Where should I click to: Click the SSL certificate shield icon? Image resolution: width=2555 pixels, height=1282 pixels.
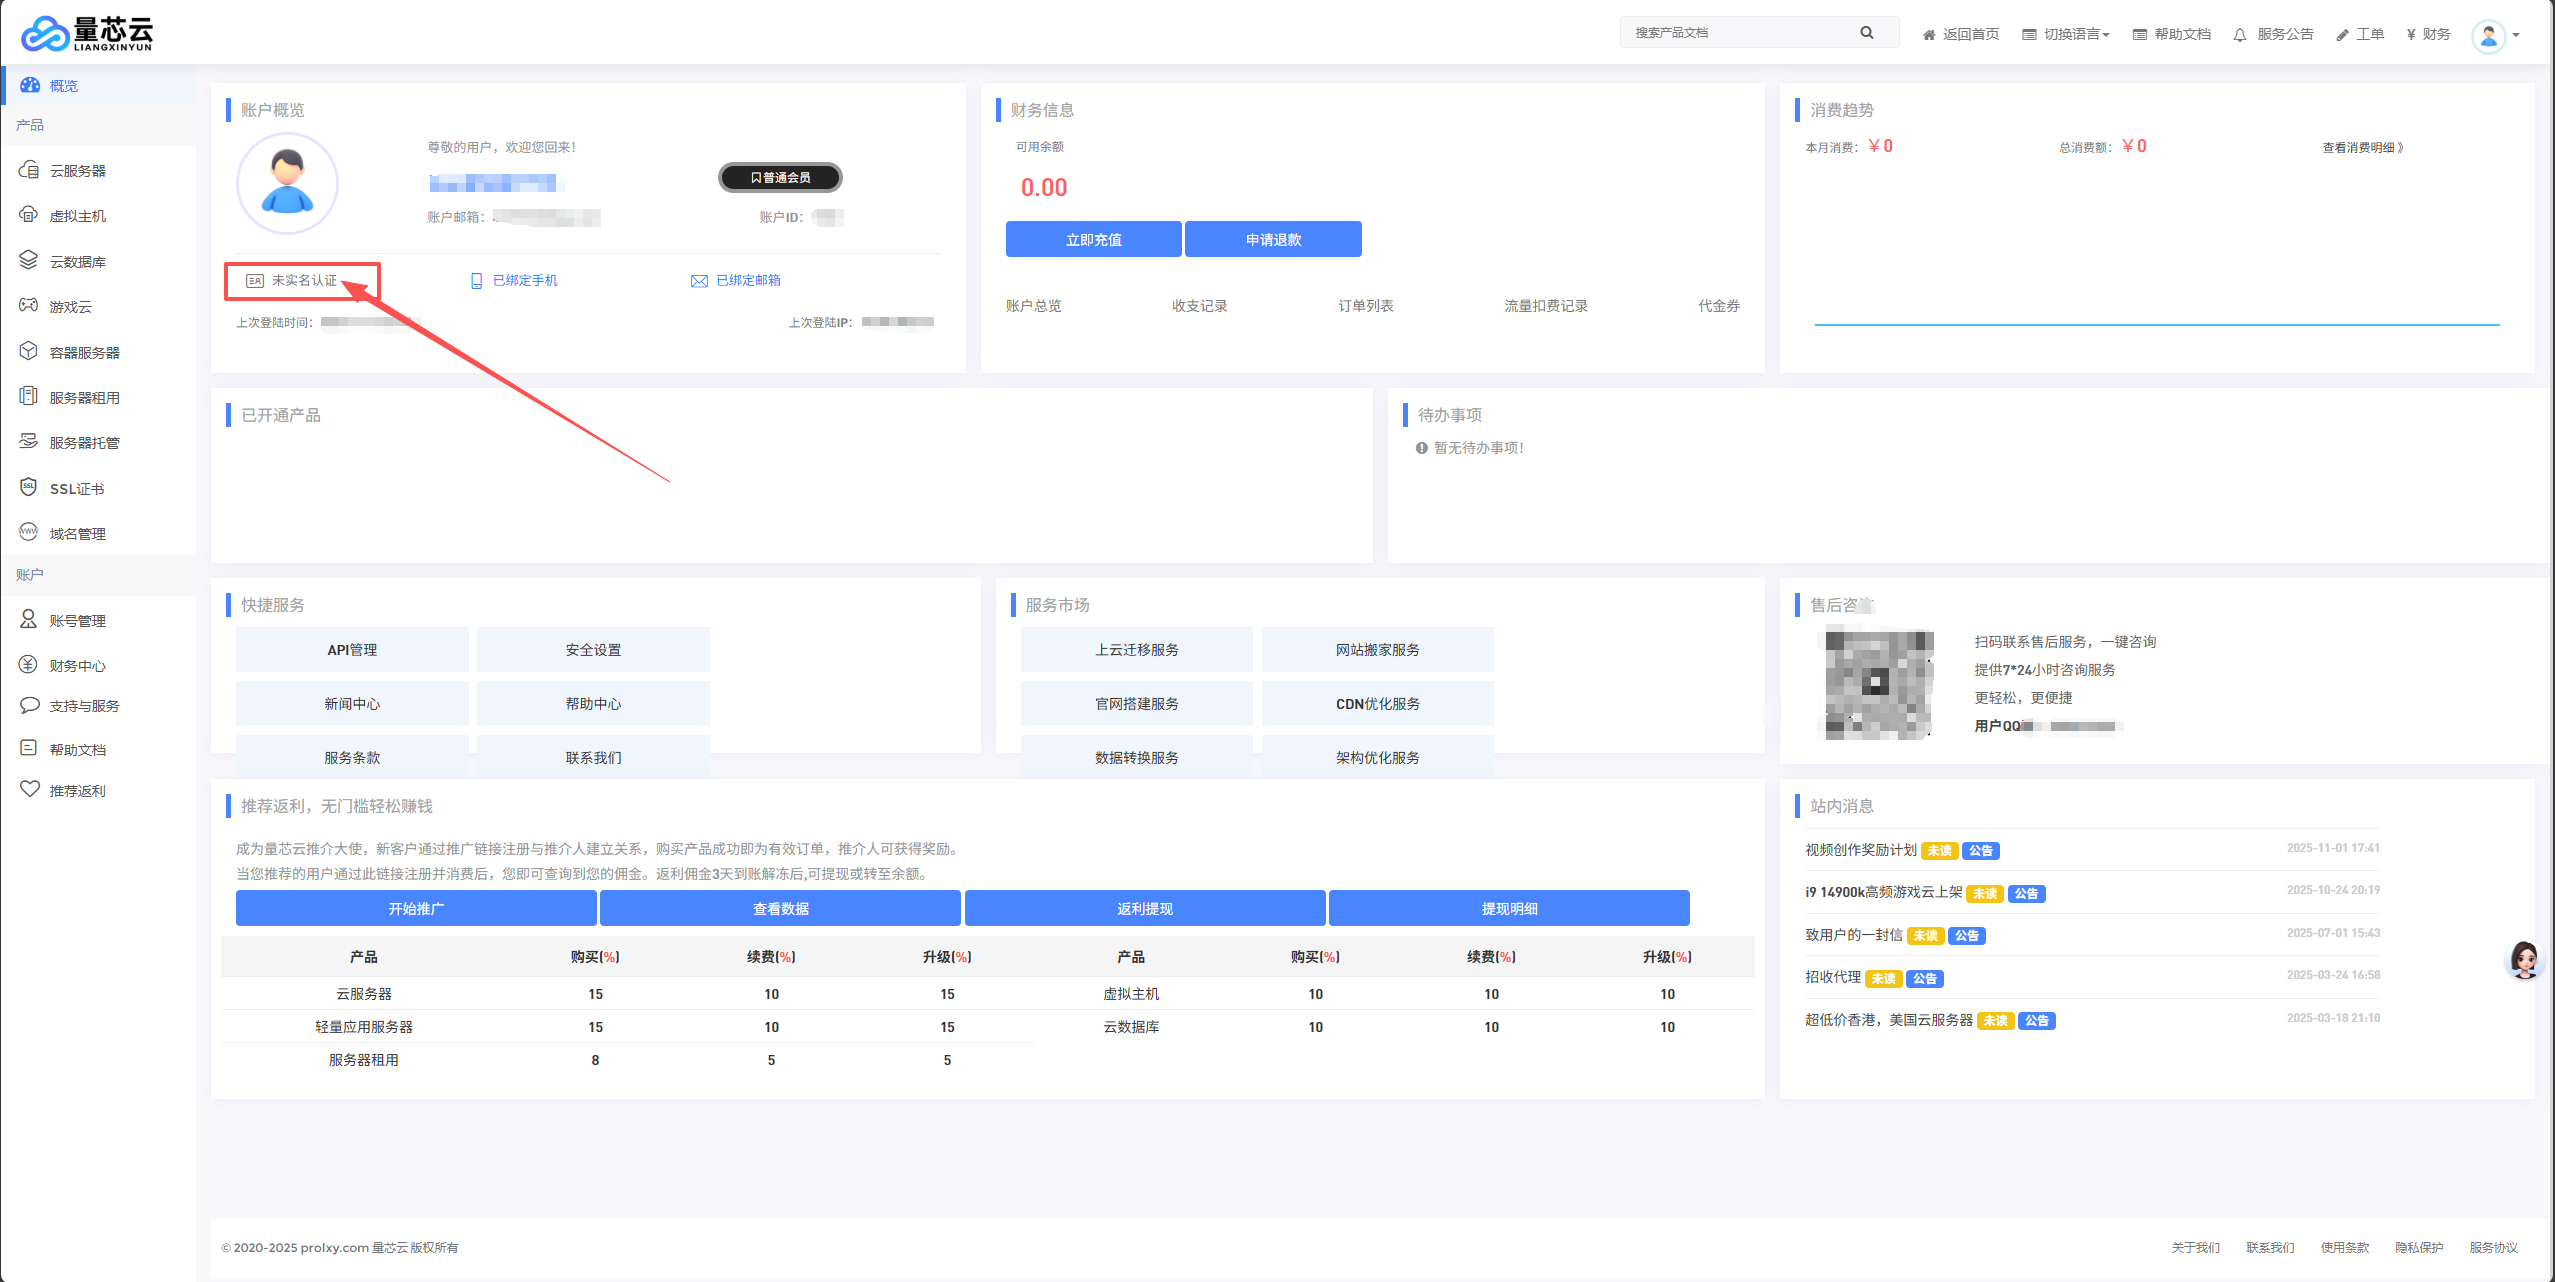pos(29,487)
